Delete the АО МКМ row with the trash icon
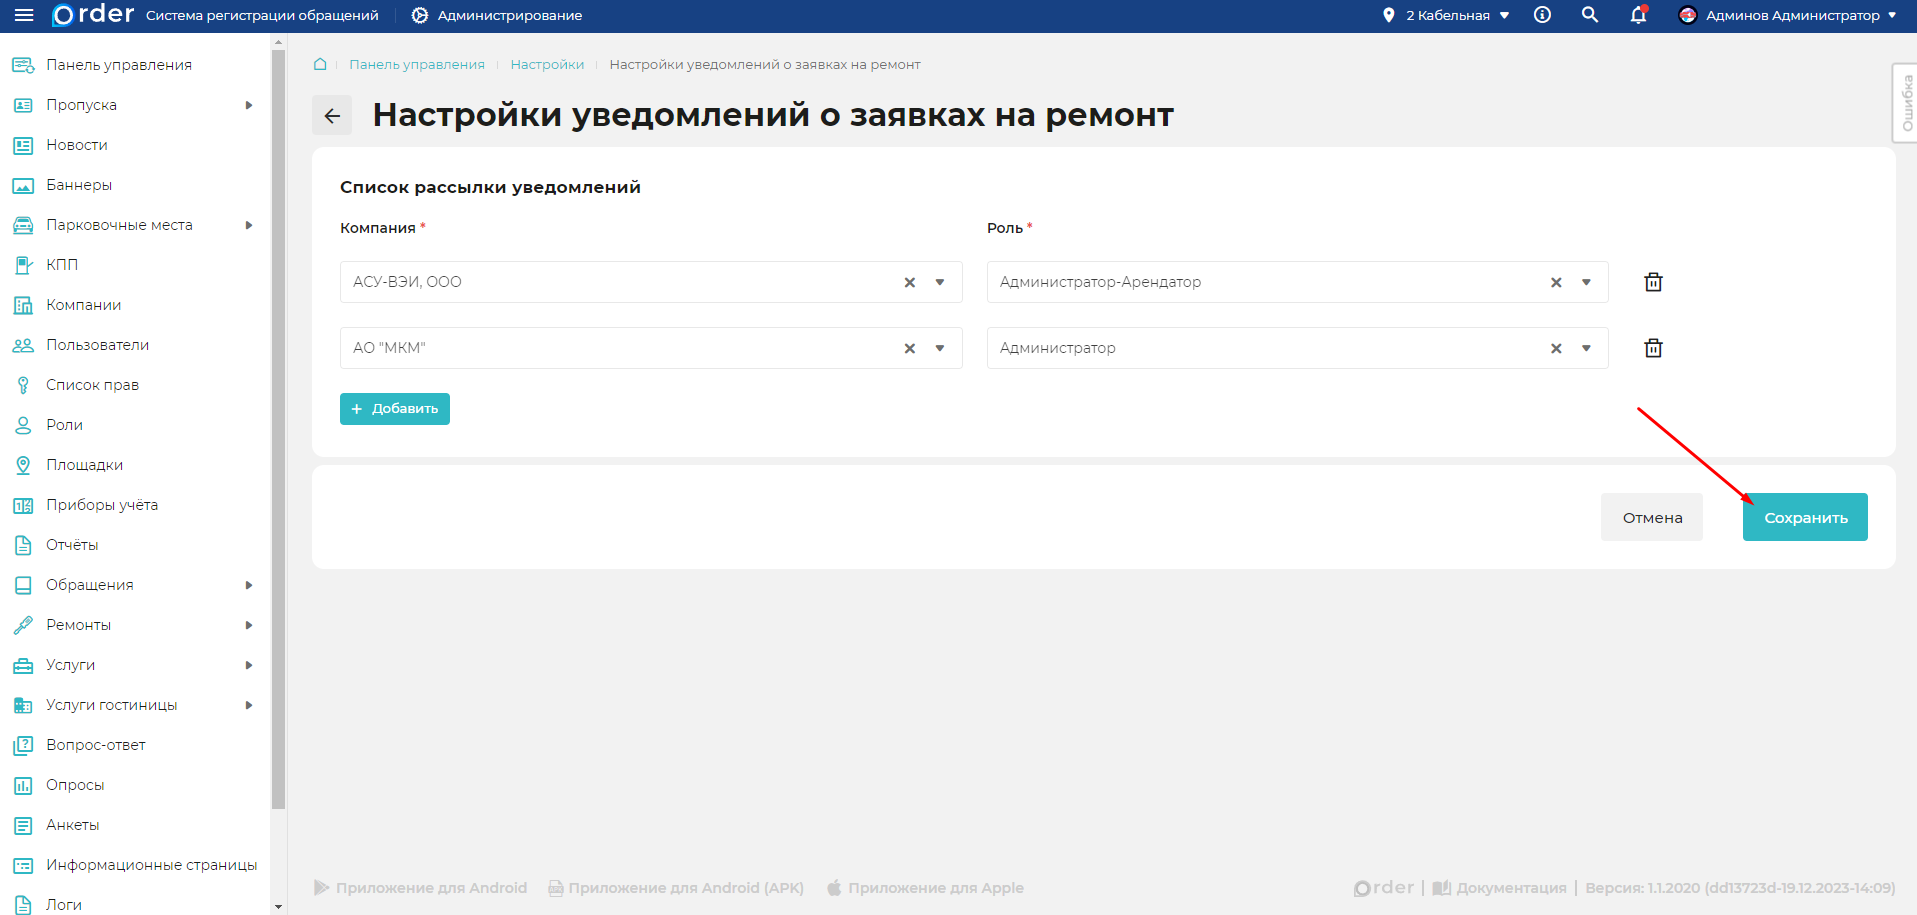Screen dimensions: 1917x915 tap(1652, 347)
